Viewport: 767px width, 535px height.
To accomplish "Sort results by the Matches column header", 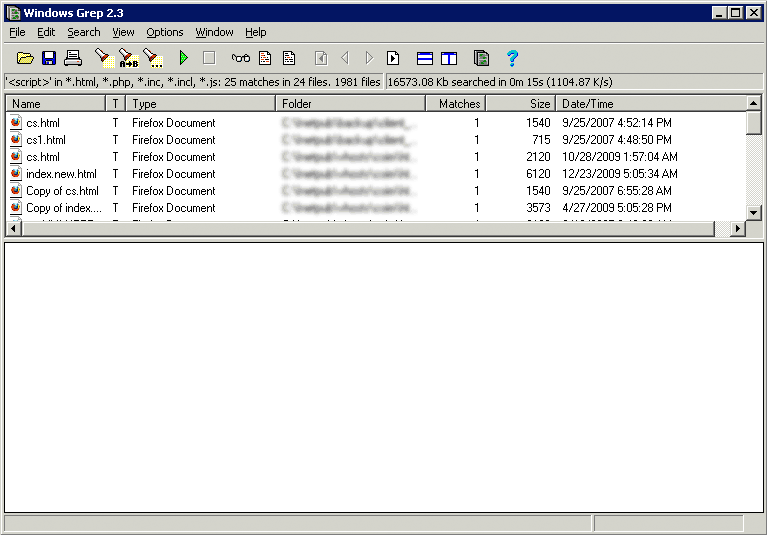I will point(456,104).
